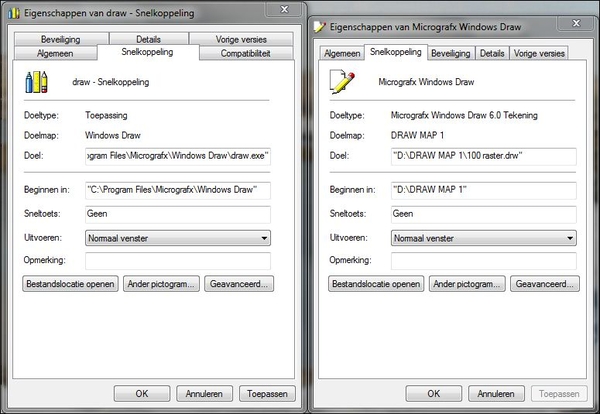Click 'Micrografx Windows Draw 6.0 Tekening' text

click(x=464, y=115)
